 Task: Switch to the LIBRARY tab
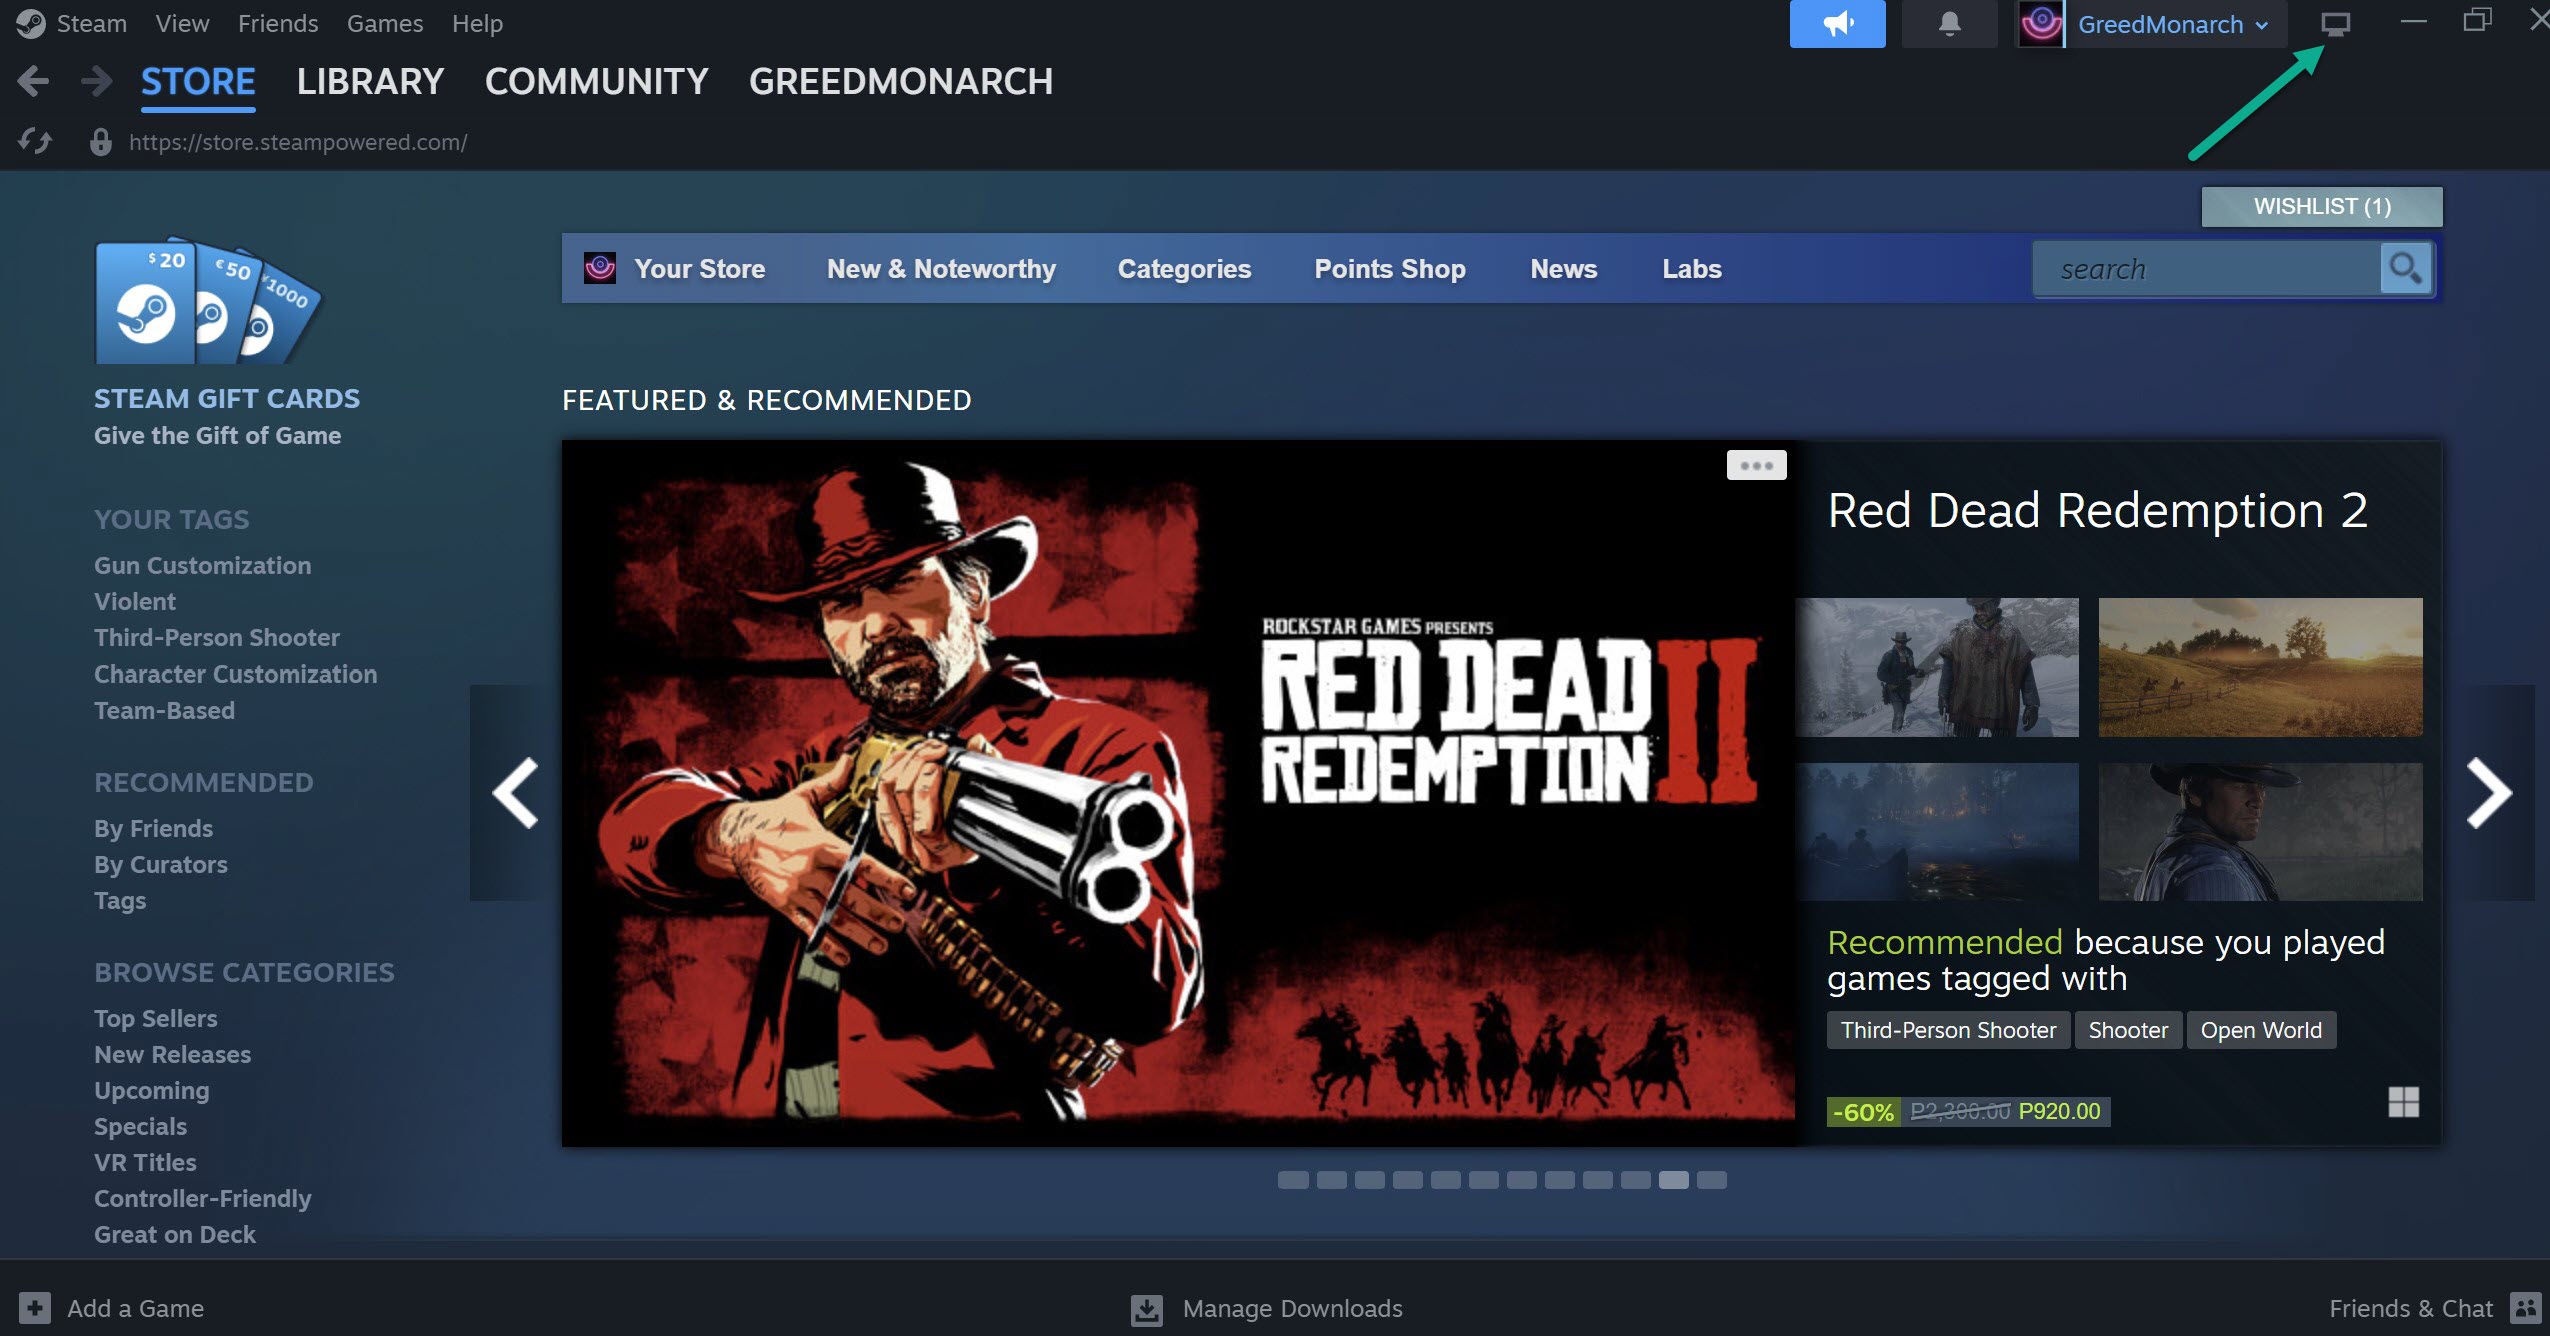click(370, 81)
